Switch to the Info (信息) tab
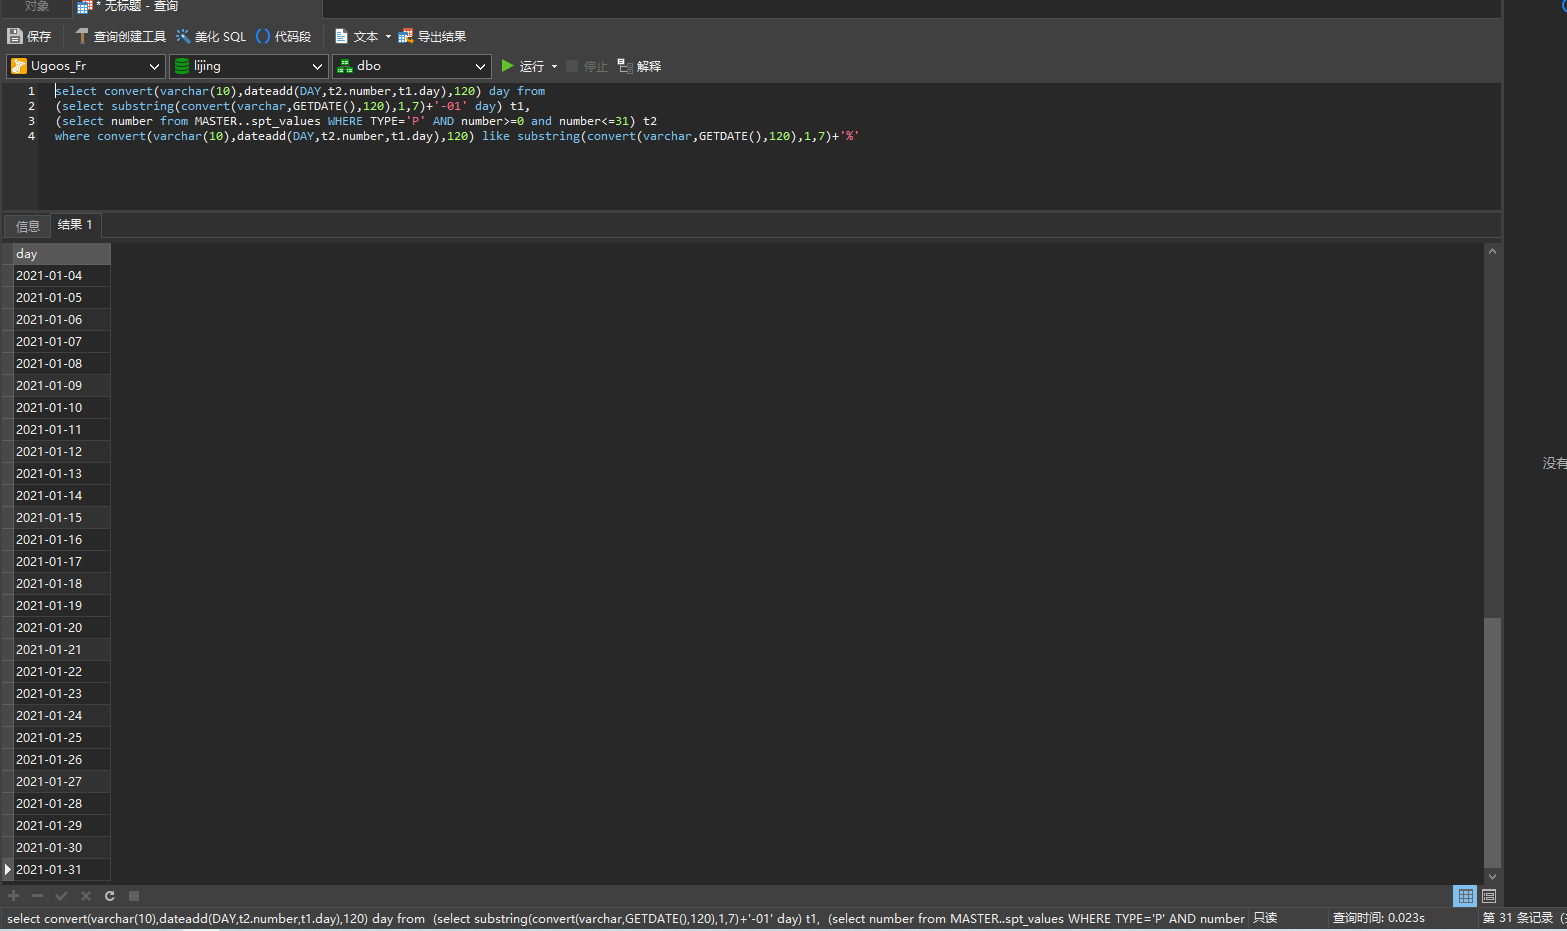The image size is (1567, 931). pyautogui.click(x=28, y=226)
